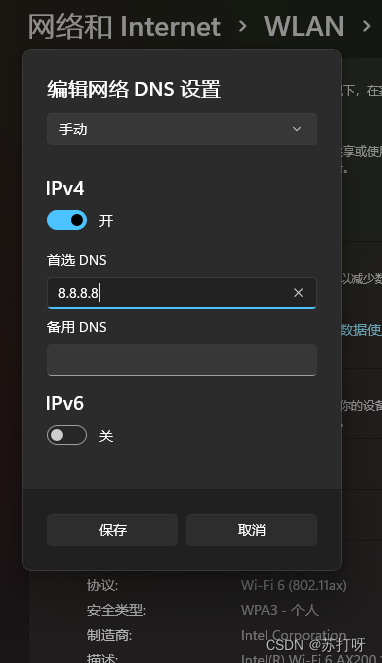Click the 首选 DNS field containing 8.8.8.8
The image size is (382, 663).
tap(181, 293)
